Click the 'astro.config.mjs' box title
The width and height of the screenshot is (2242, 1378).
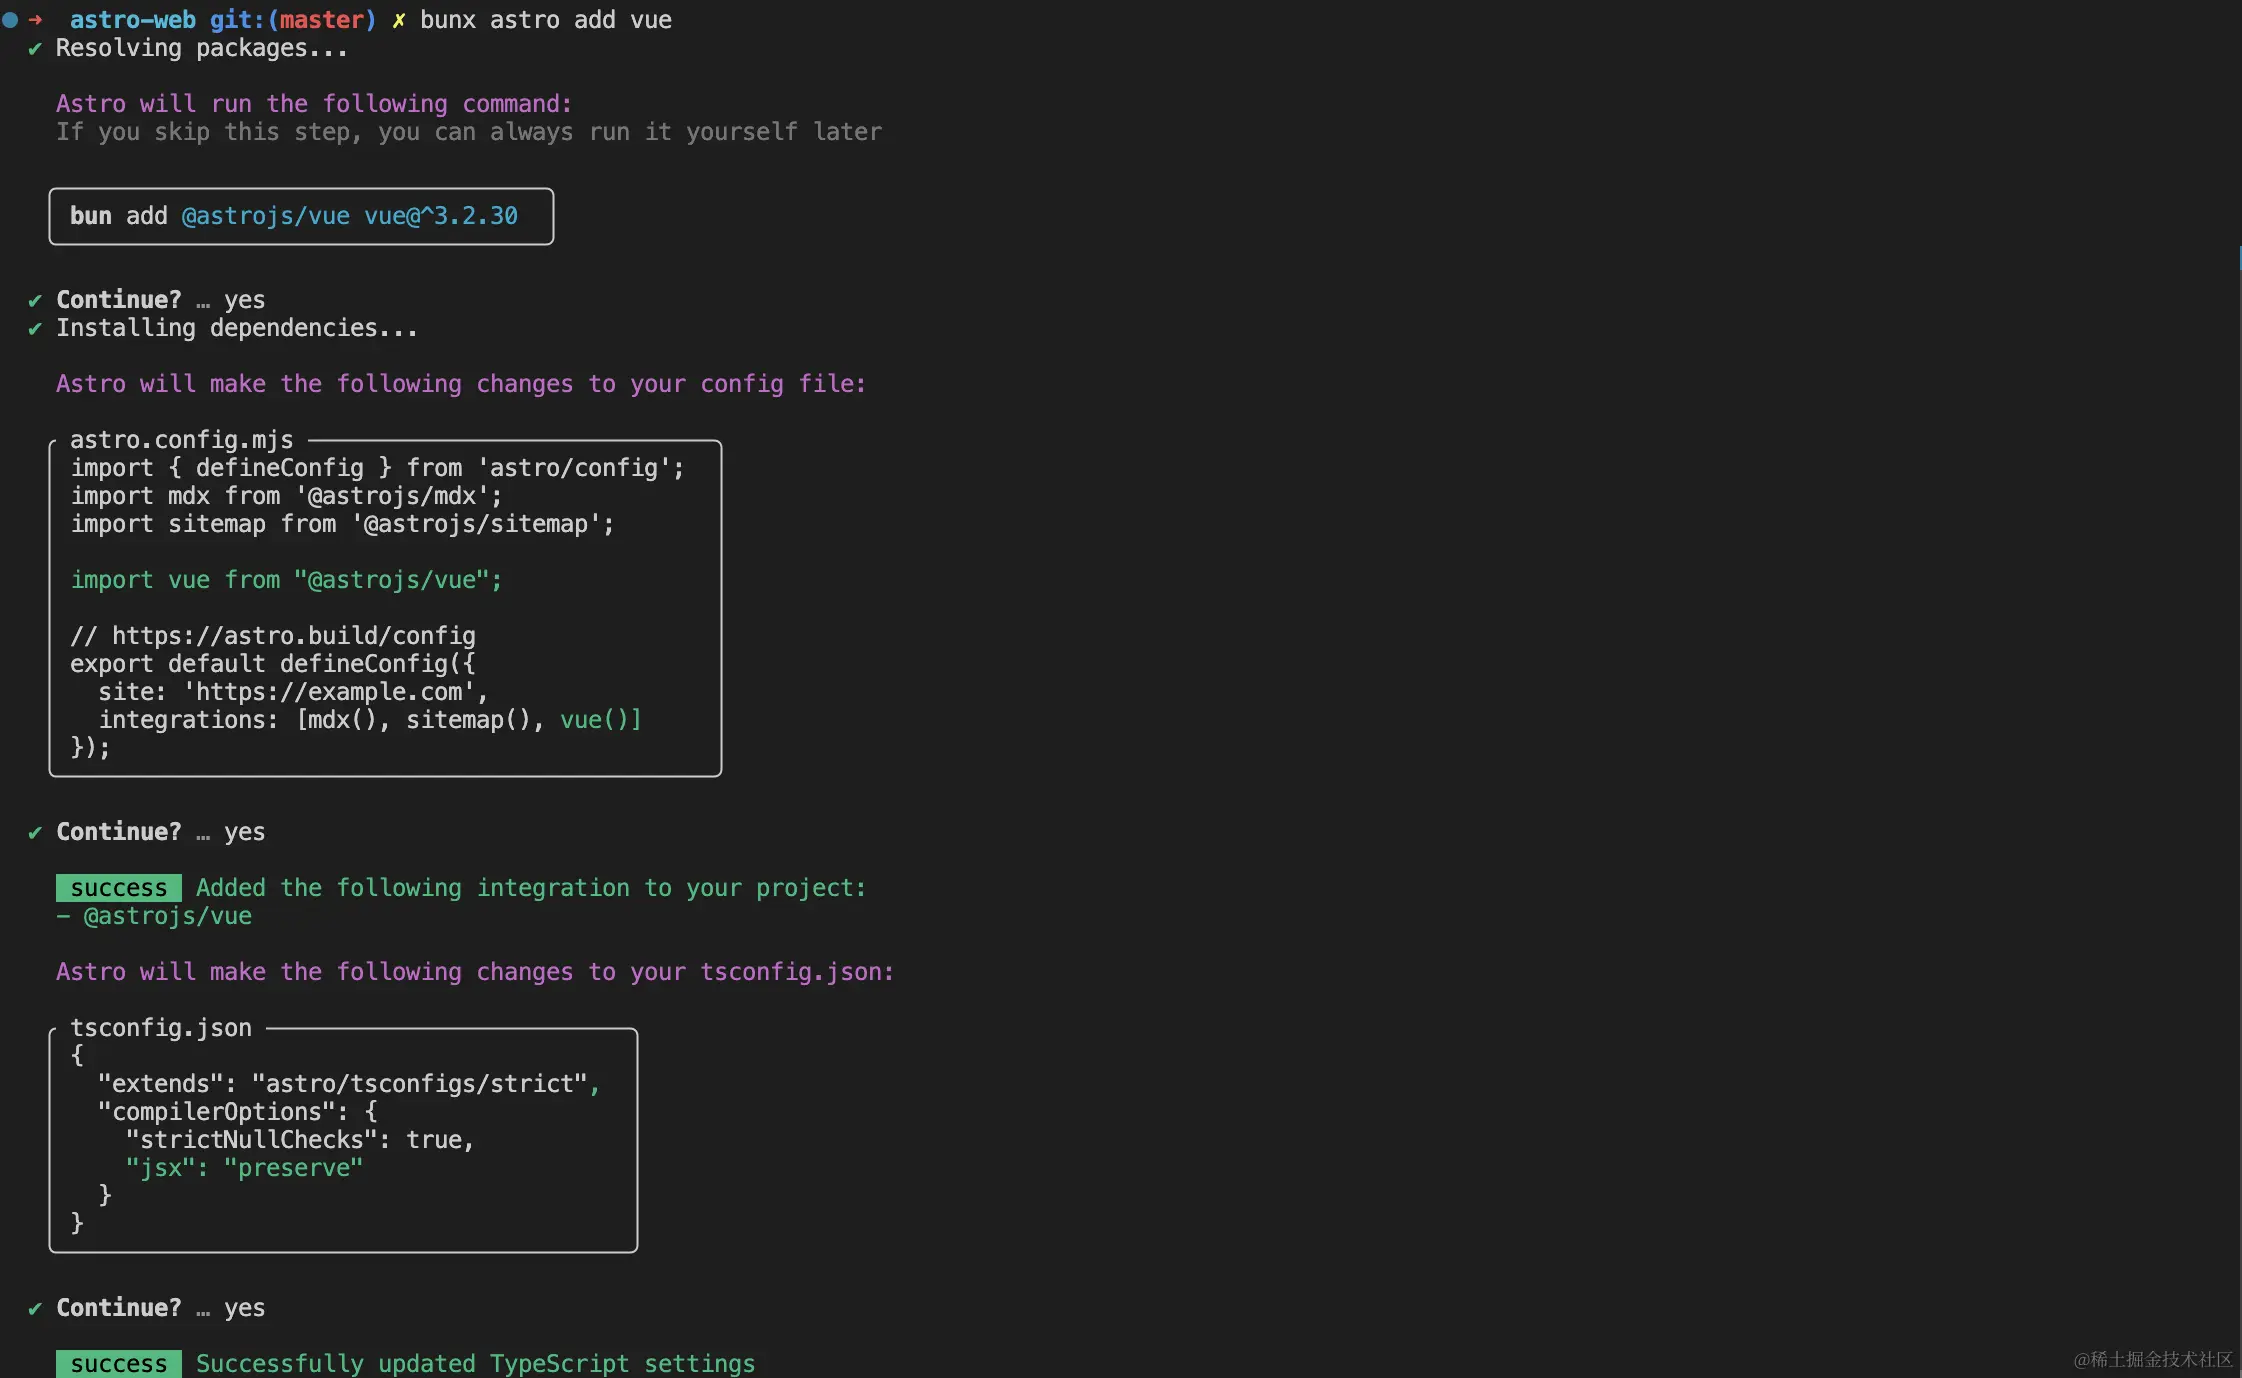(182, 440)
